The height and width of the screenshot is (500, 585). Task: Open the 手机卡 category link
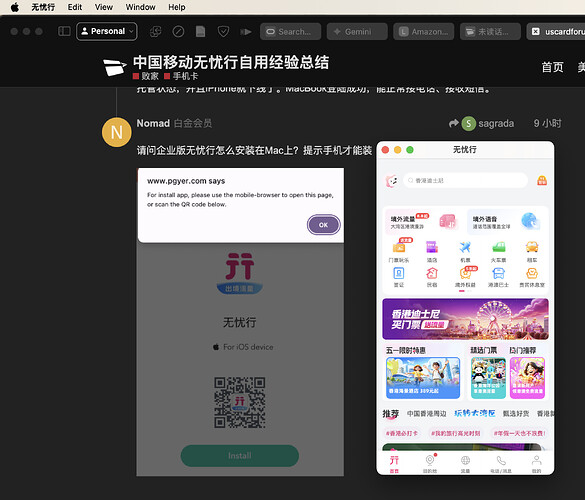coord(181,76)
